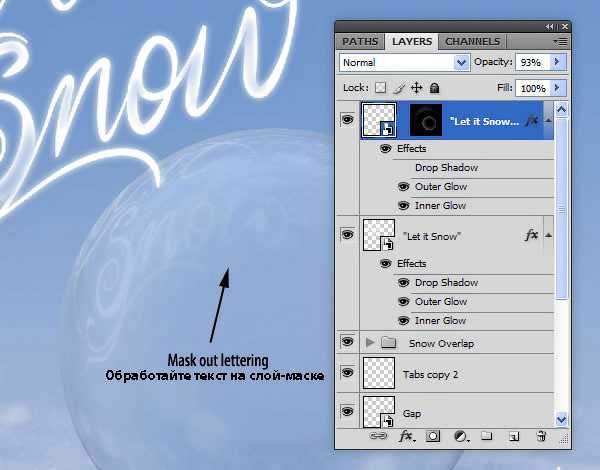Click the Add layer mask icon
Image resolution: width=600 pixels, height=470 pixels.
click(x=433, y=436)
